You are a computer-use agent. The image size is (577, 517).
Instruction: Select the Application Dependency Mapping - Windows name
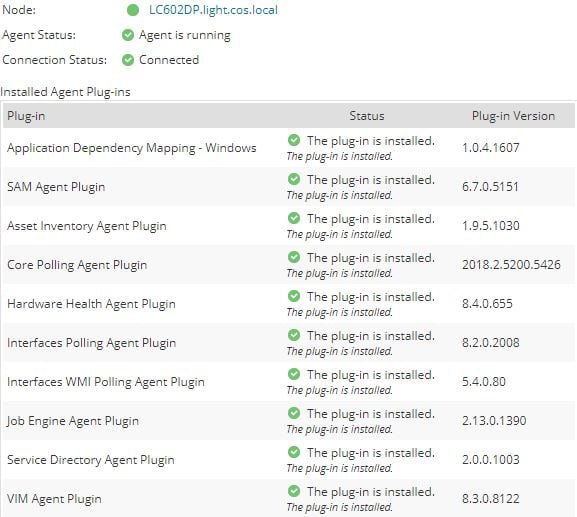coord(132,148)
